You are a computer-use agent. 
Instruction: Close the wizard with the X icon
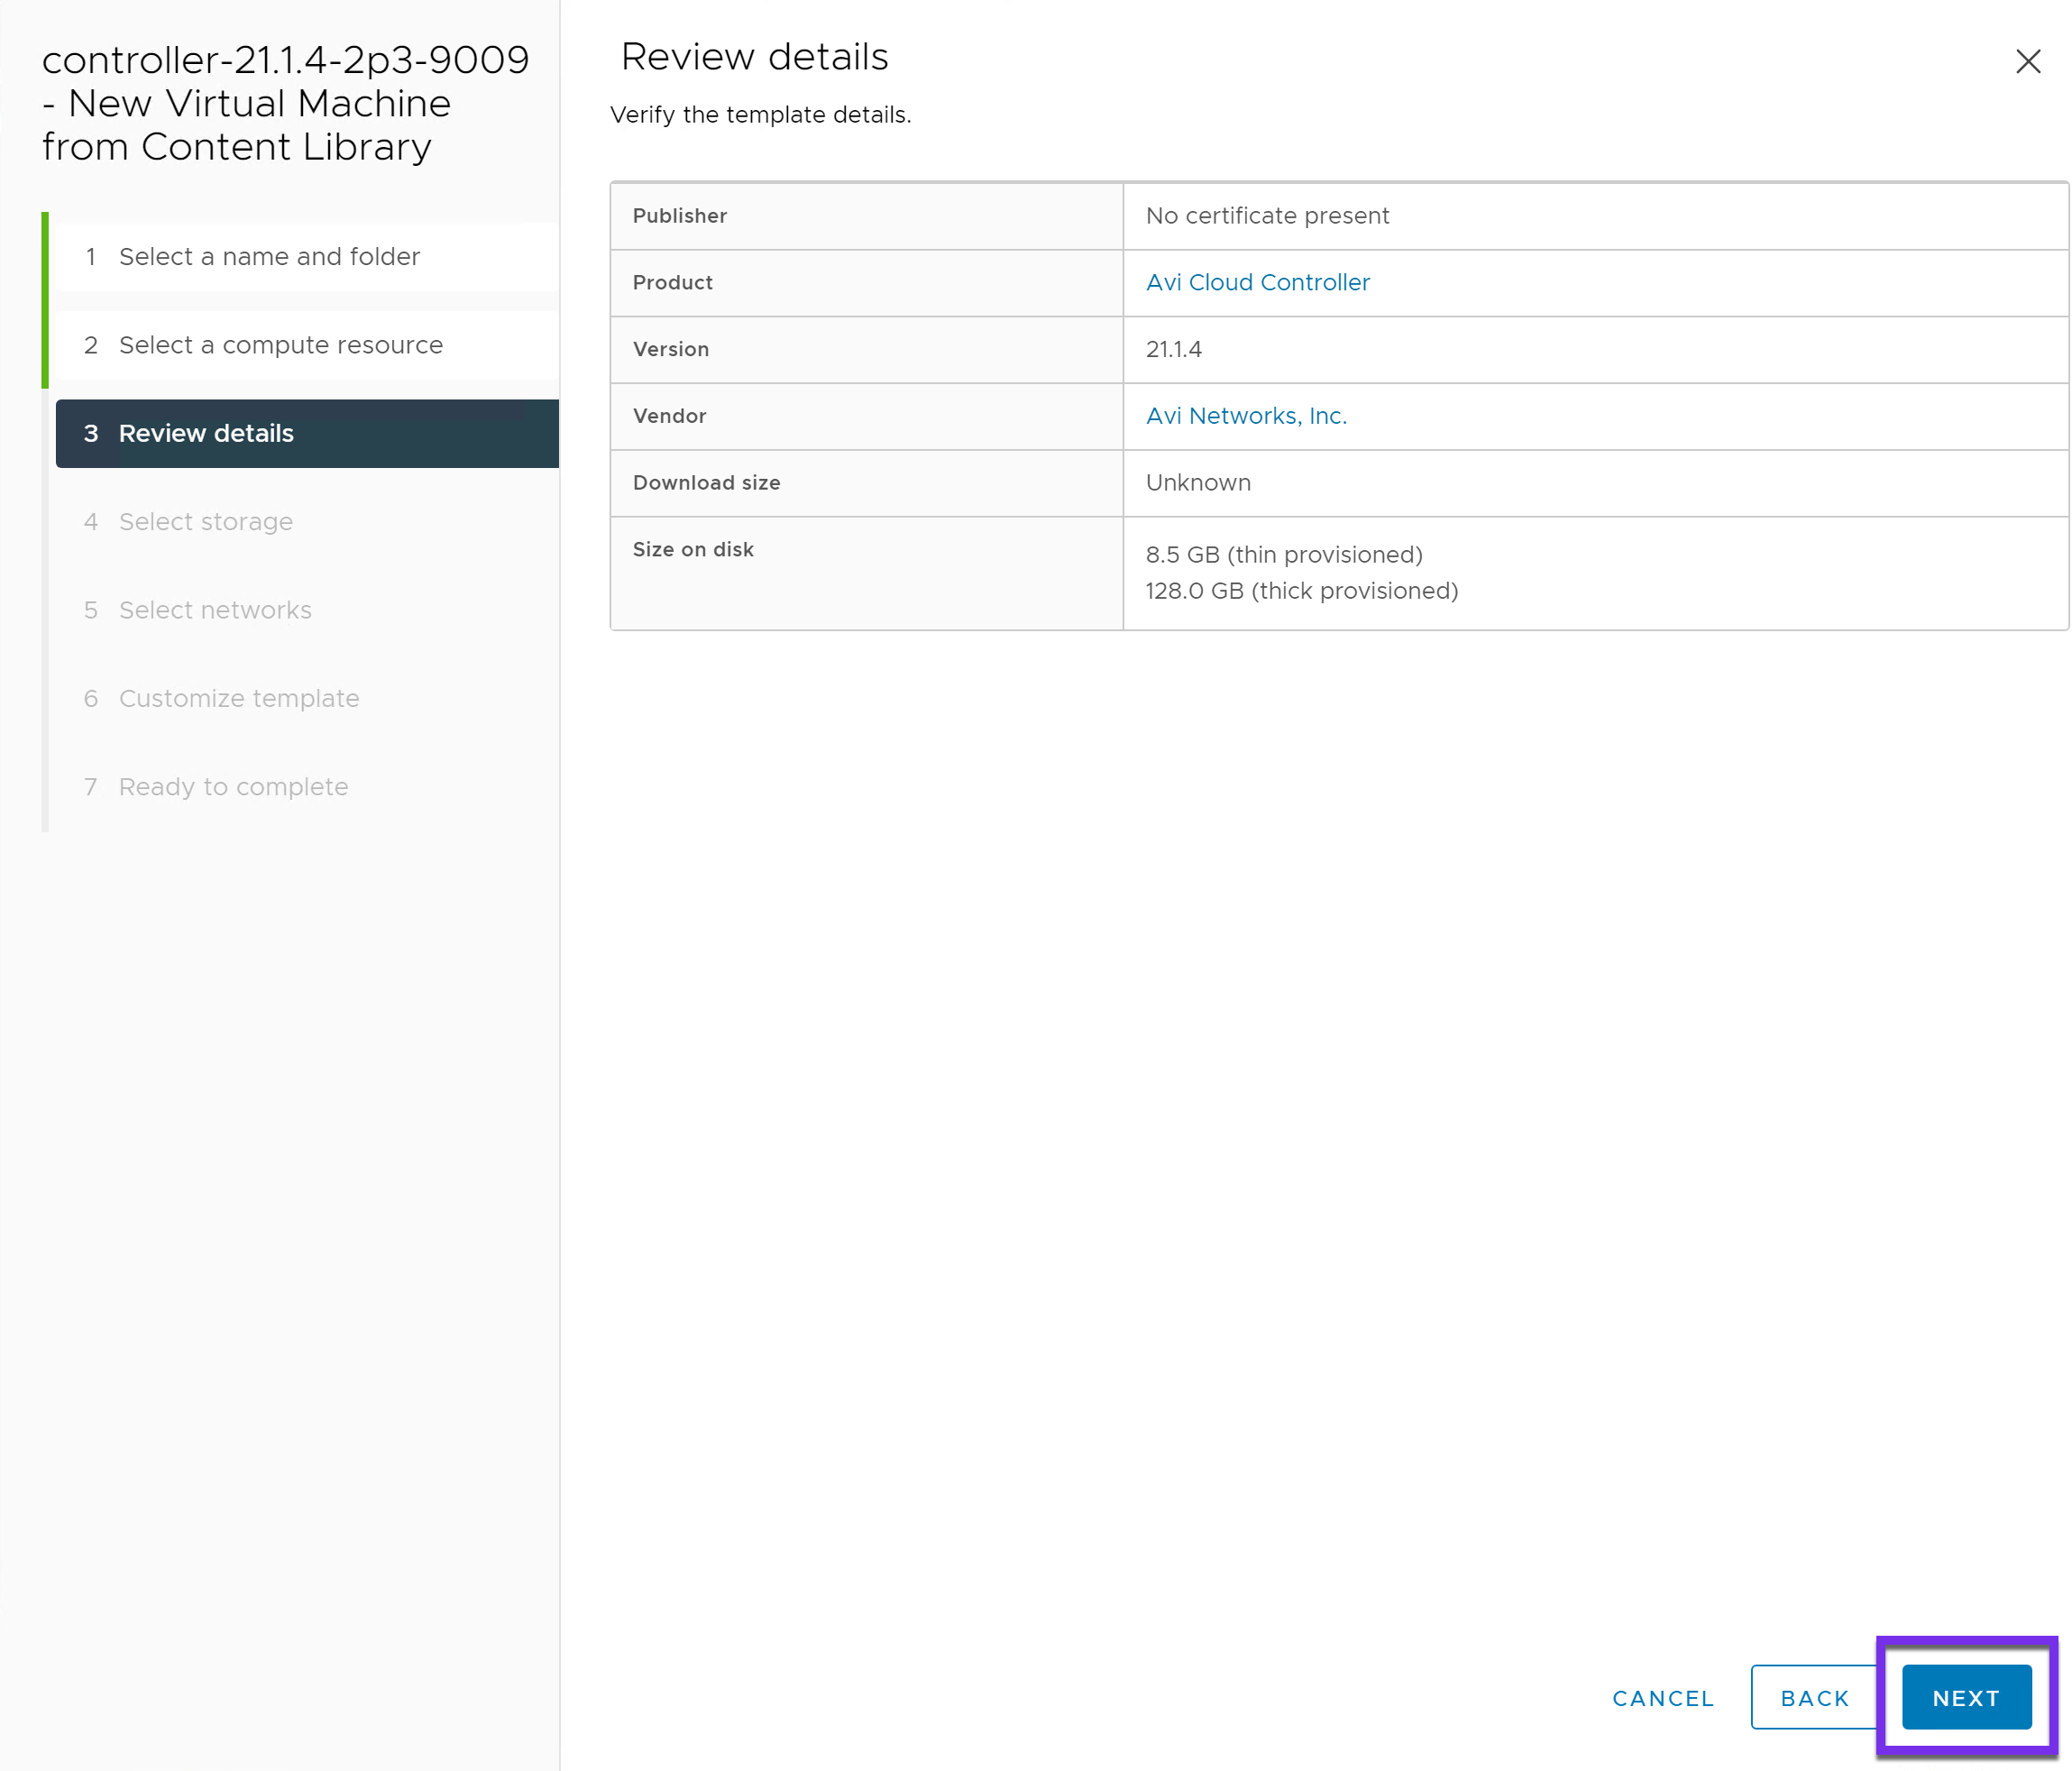pos(2027,61)
